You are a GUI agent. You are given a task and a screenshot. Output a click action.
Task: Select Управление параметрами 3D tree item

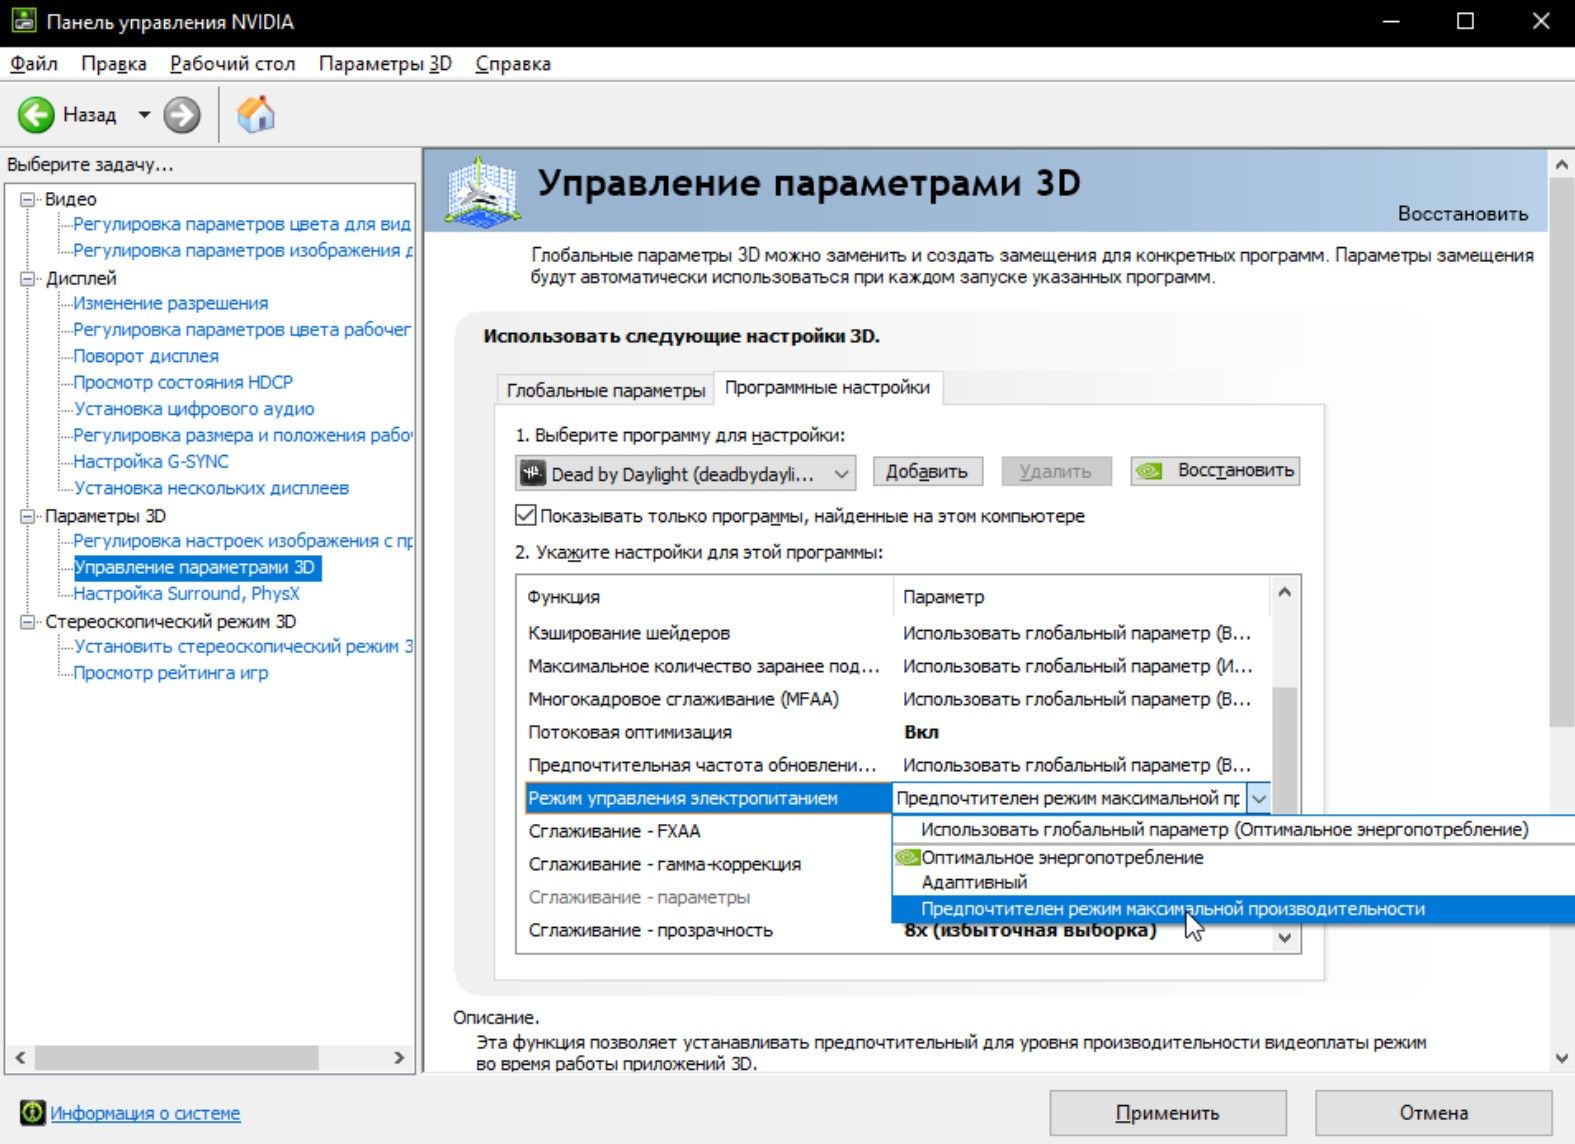coord(197,567)
